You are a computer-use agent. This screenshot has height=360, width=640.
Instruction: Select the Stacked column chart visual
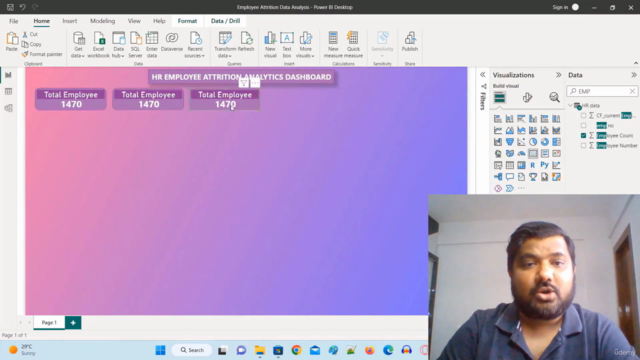(509, 119)
